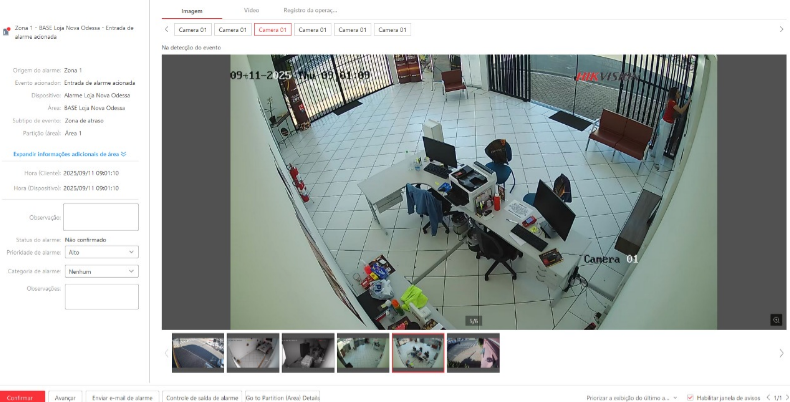
Task: Toggle the Habilitar janela de avisos checkbox
Action: click(x=690, y=397)
